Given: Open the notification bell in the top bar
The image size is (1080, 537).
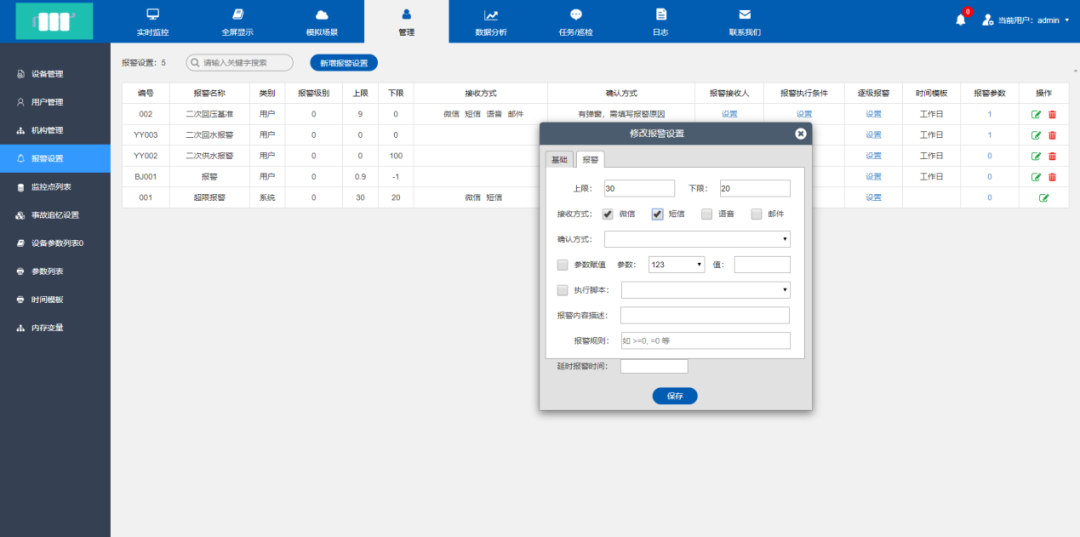Looking at the screenshot, I should click(961, 20).
